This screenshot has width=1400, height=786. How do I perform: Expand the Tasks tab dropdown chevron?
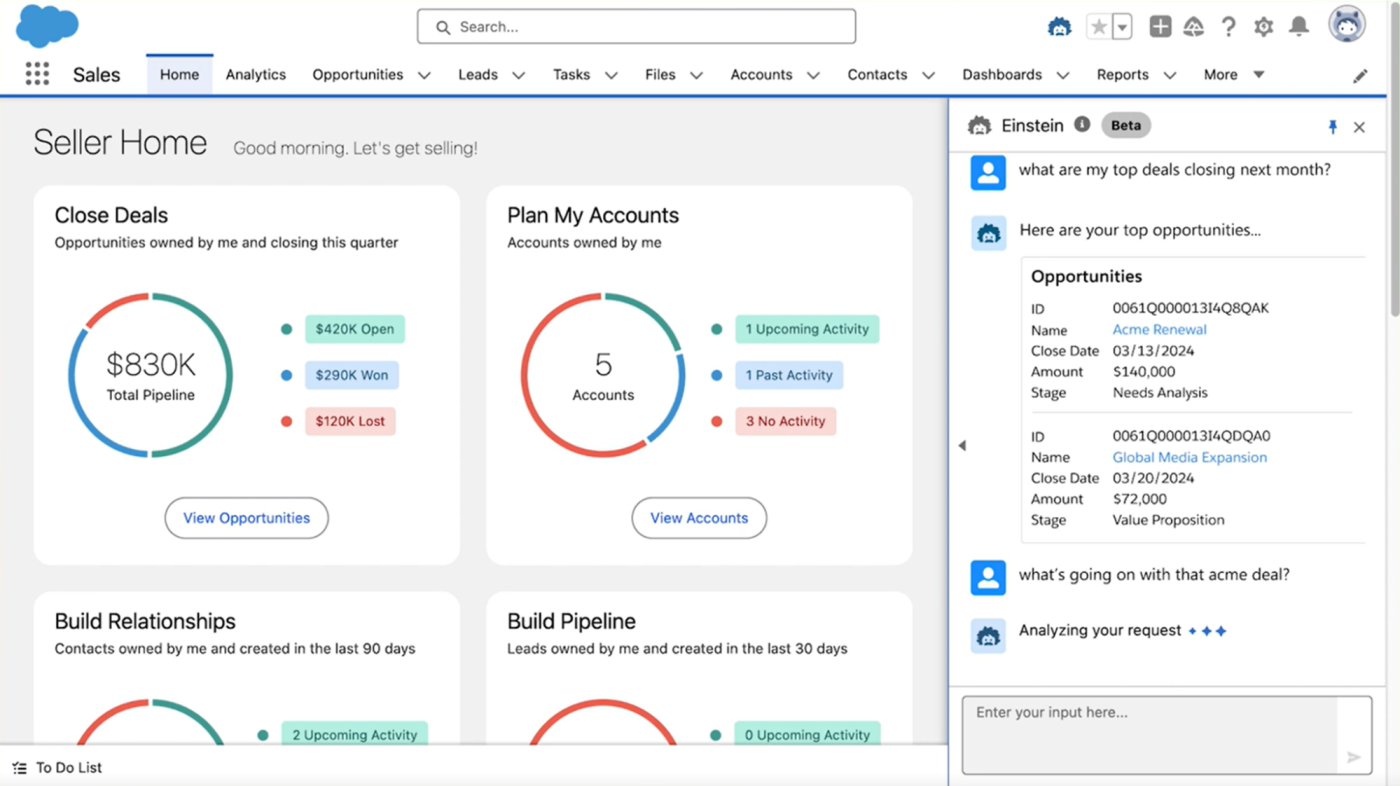pyautogui.click(x=611, y=75)
